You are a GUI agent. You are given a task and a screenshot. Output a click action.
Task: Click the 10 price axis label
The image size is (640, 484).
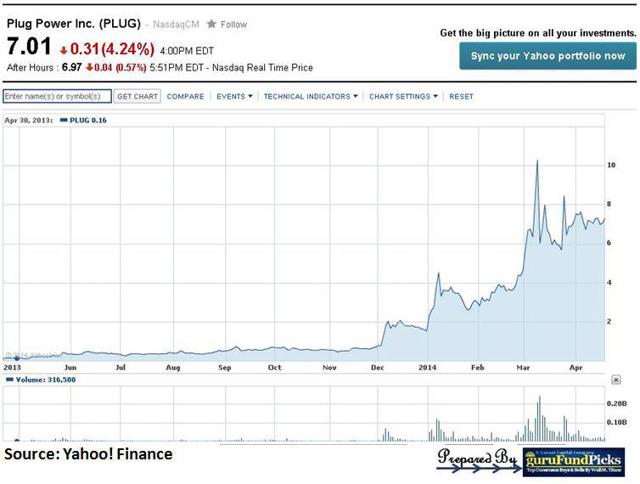(611, 165)
